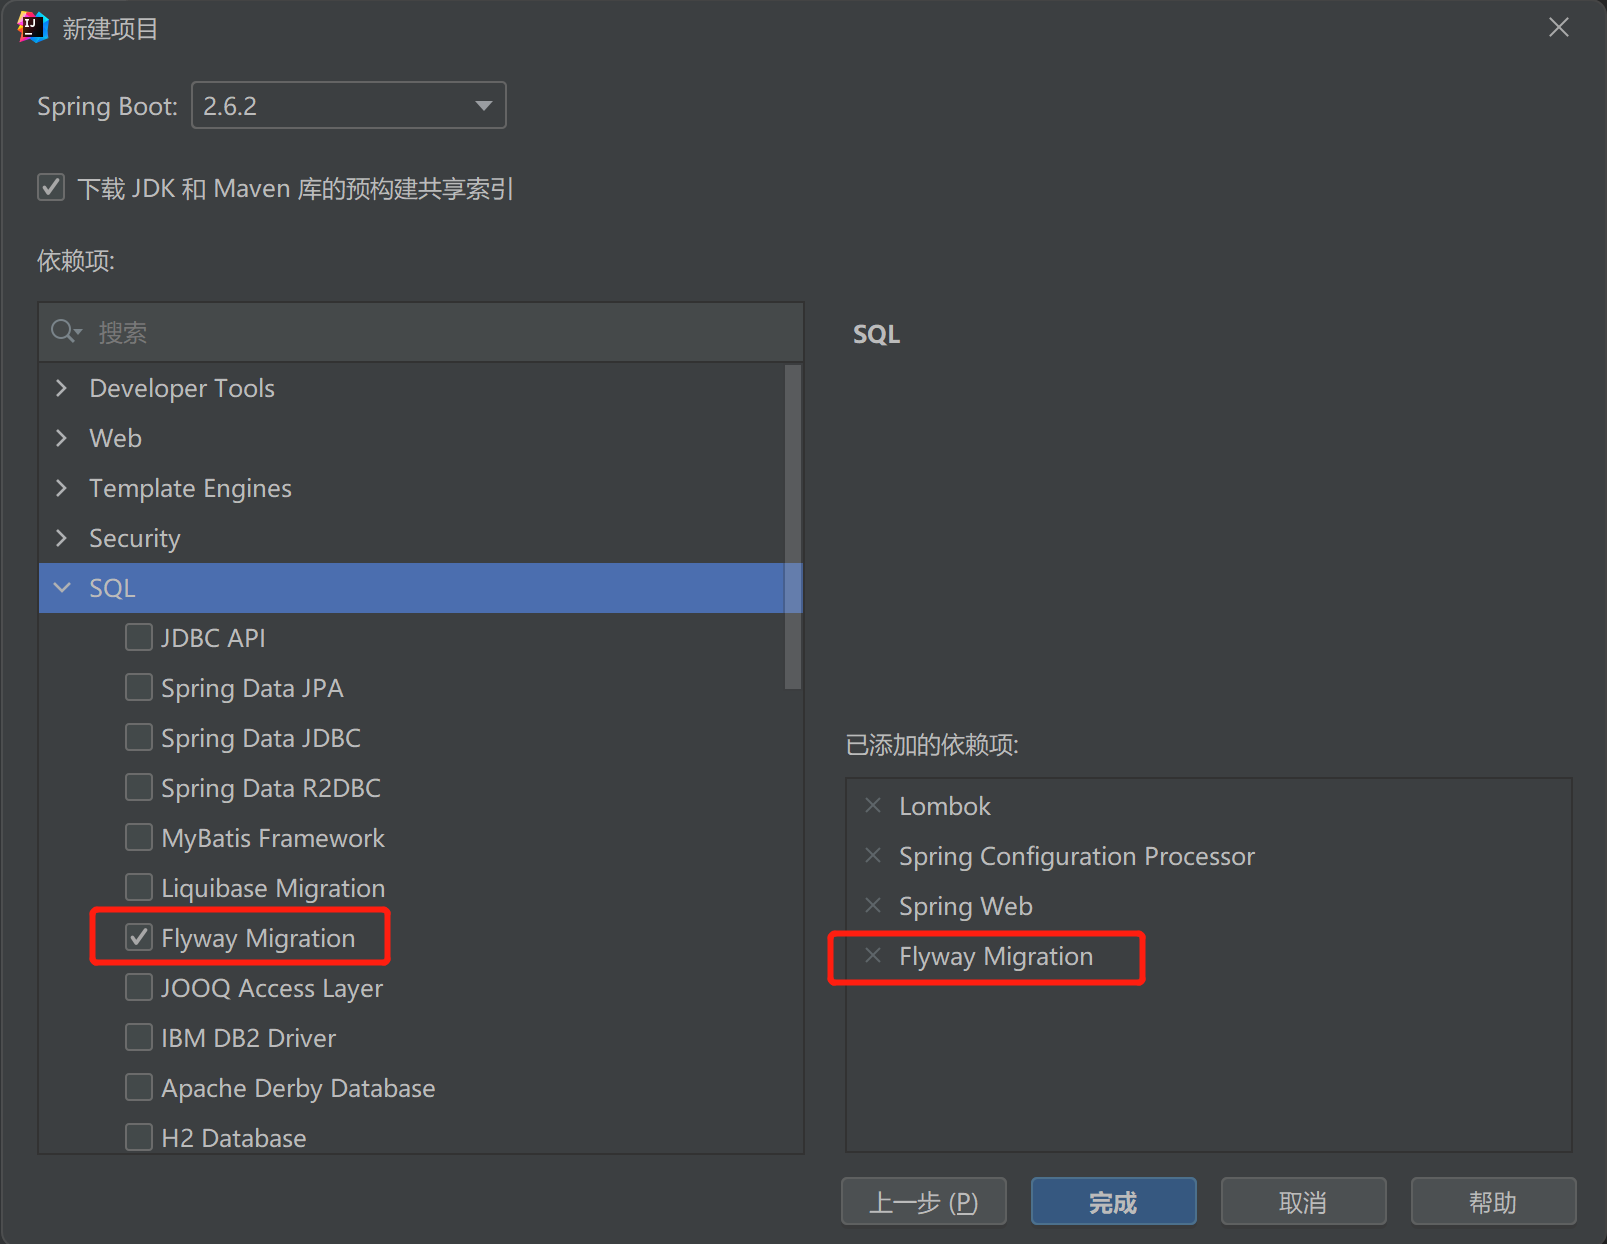Uncheck the Flyway Migration dependency
This screenshot has width=1607, height=1244.
pos(139,937)
